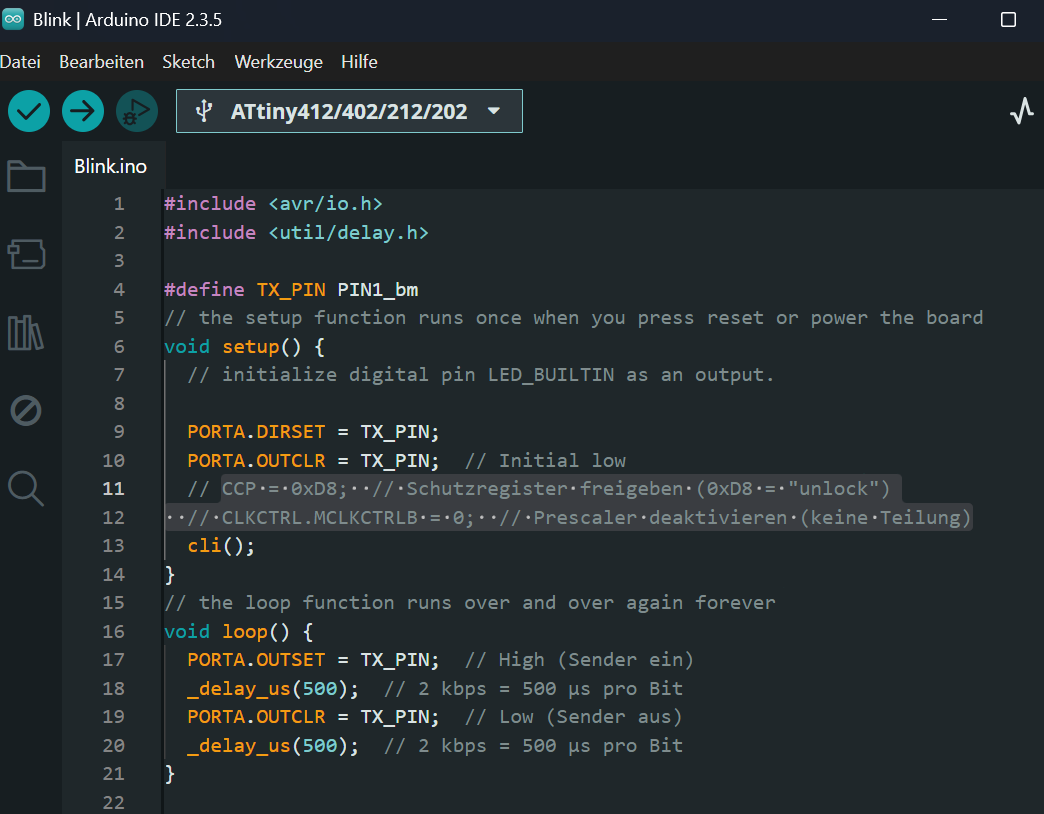Image resolution: width=1044 pixels, height=814 pixels.
Task: Show the Library Manager sidebar icon
Action: coord(26,332)
